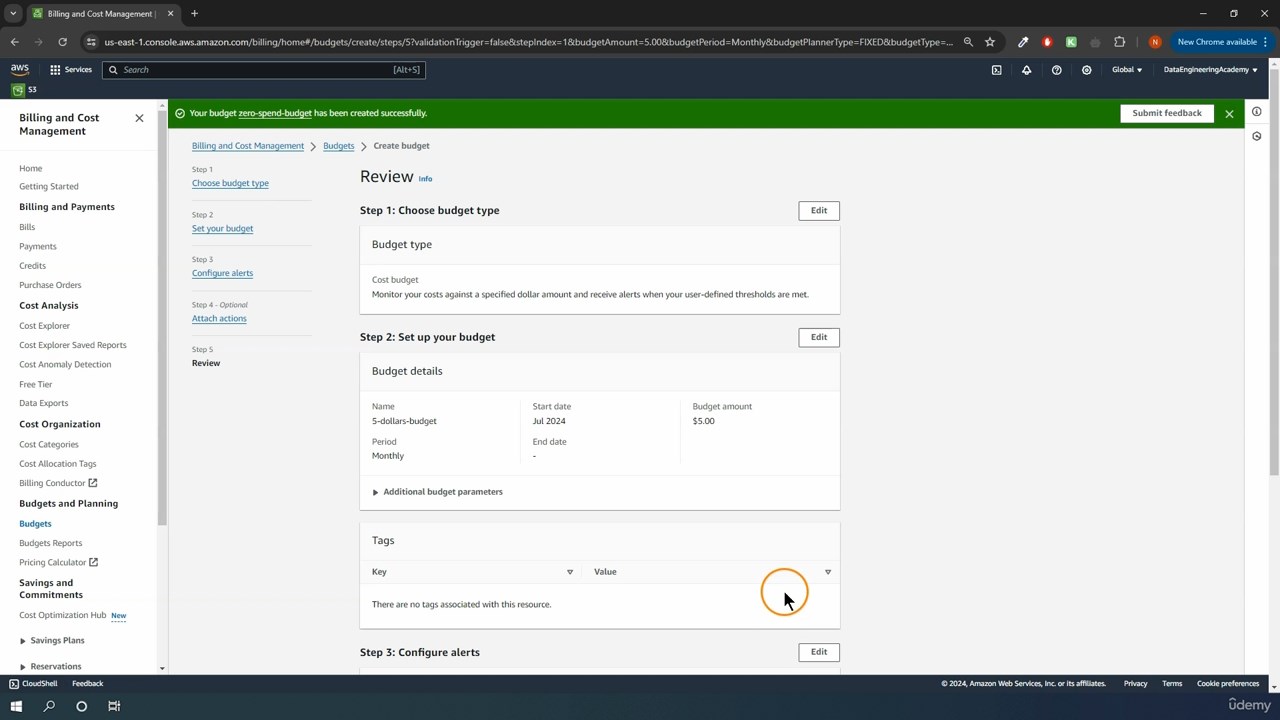This screenshot has height=720, width=1280.
Task: Open console settings gear icon
Action: point(1086,70)
